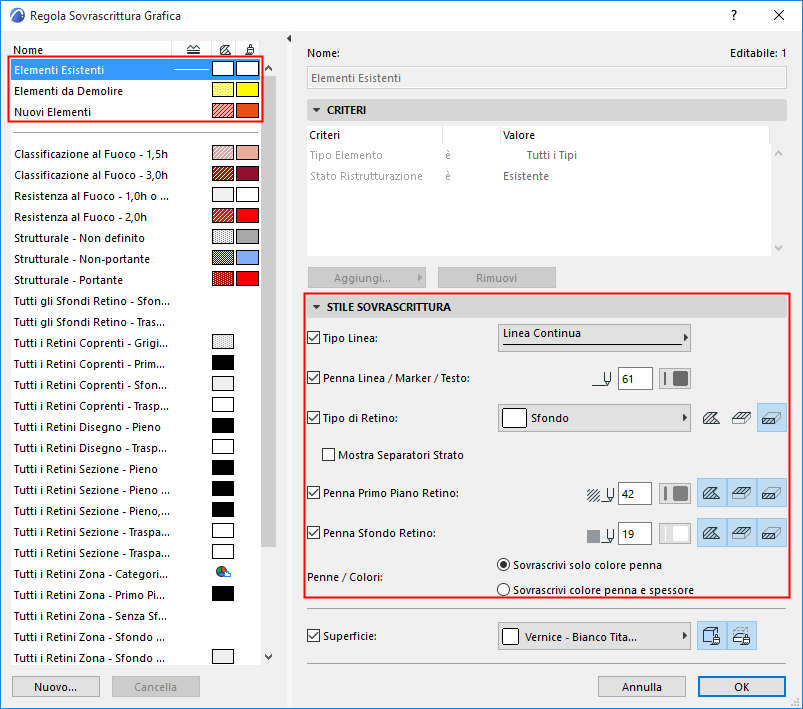Uncheck Penna Sfondo Retino checkbox
This screenshot has width=803, height=709.
coord(313,532)
